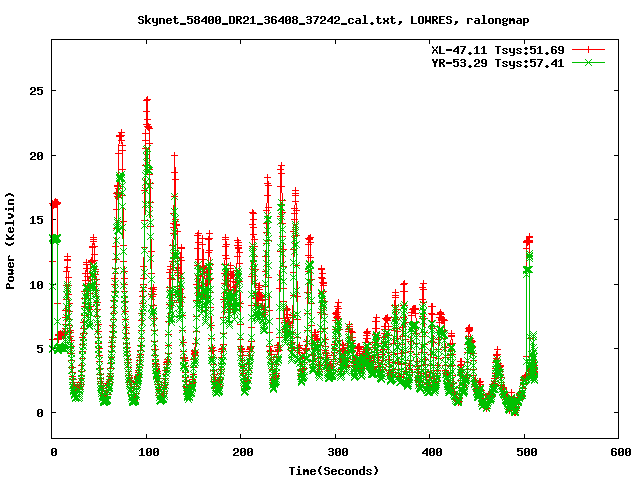Click the tallest red peak near 100 seconds
Viewport: 640px width, 480px height.
[x=147, y=100]
